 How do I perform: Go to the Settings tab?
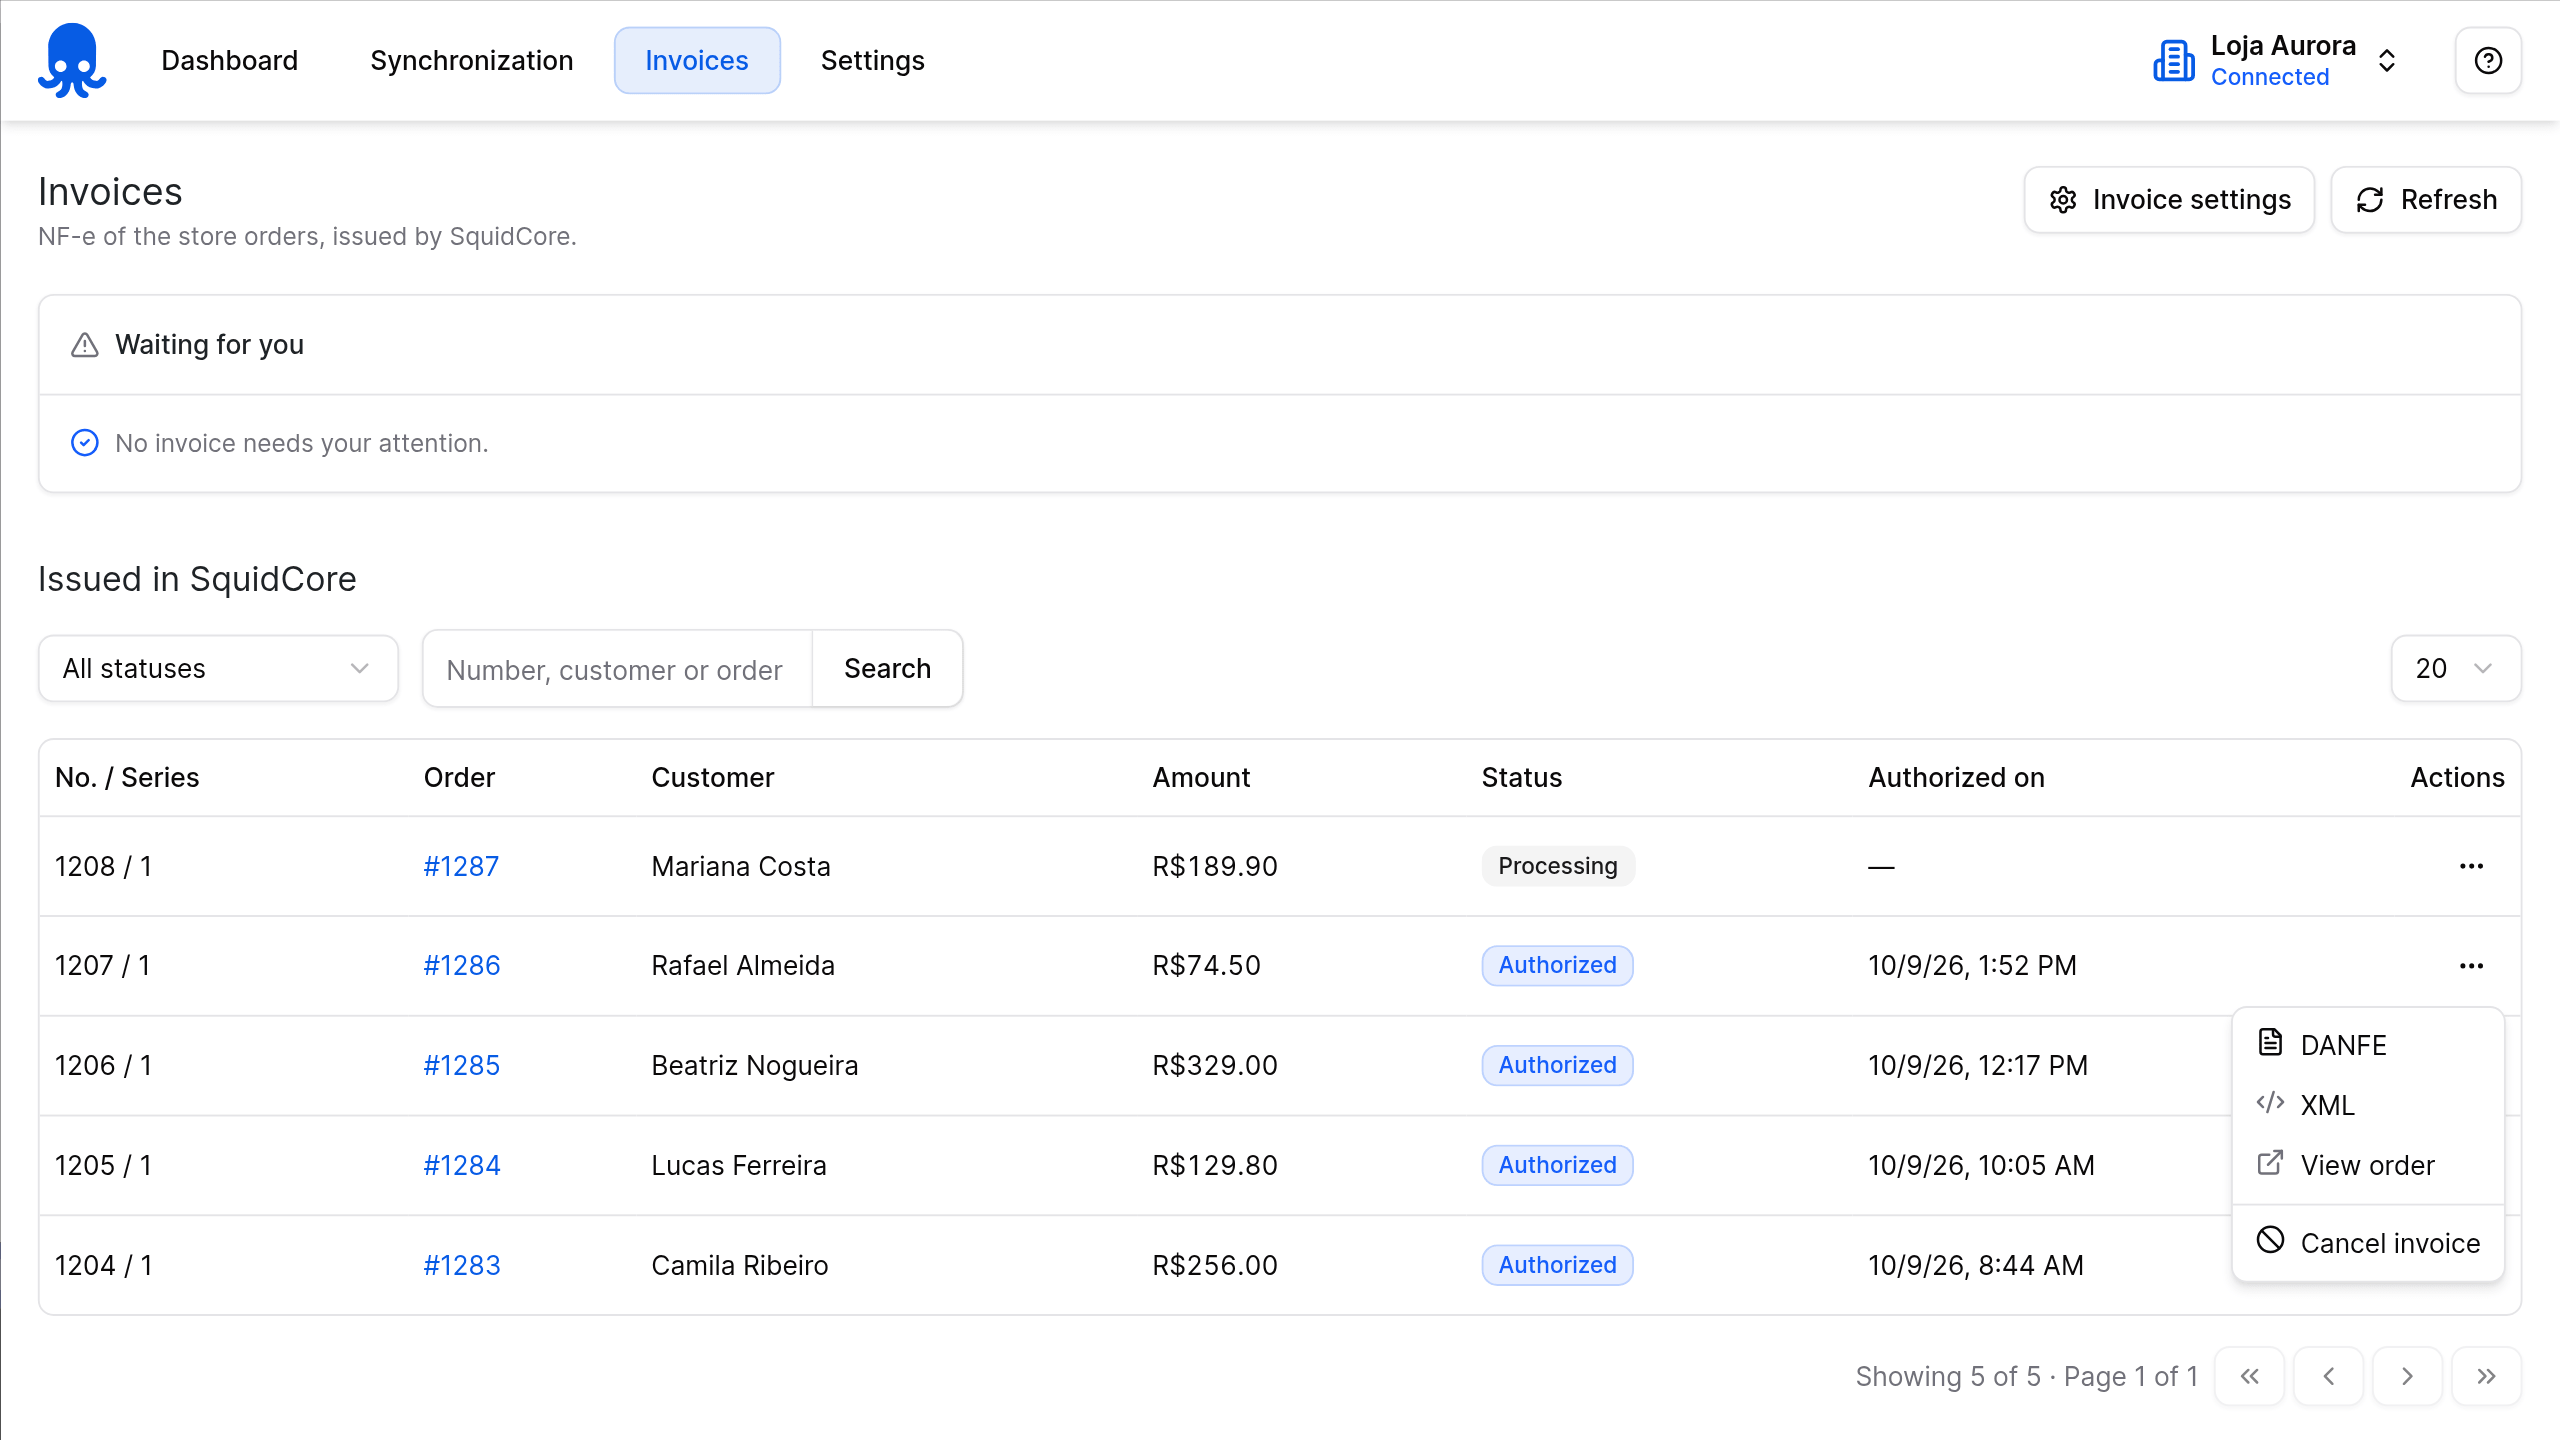pos(873,61)
